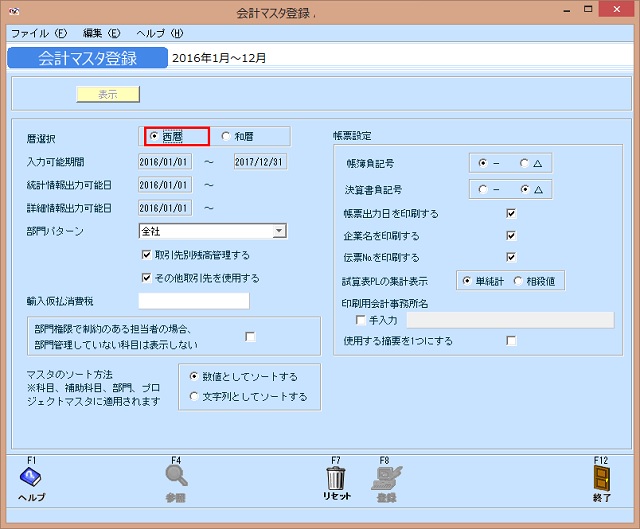Click the 会計マスタ登録 blue header label
Screen dimensions: 640x529
click(x=87, y=58)
